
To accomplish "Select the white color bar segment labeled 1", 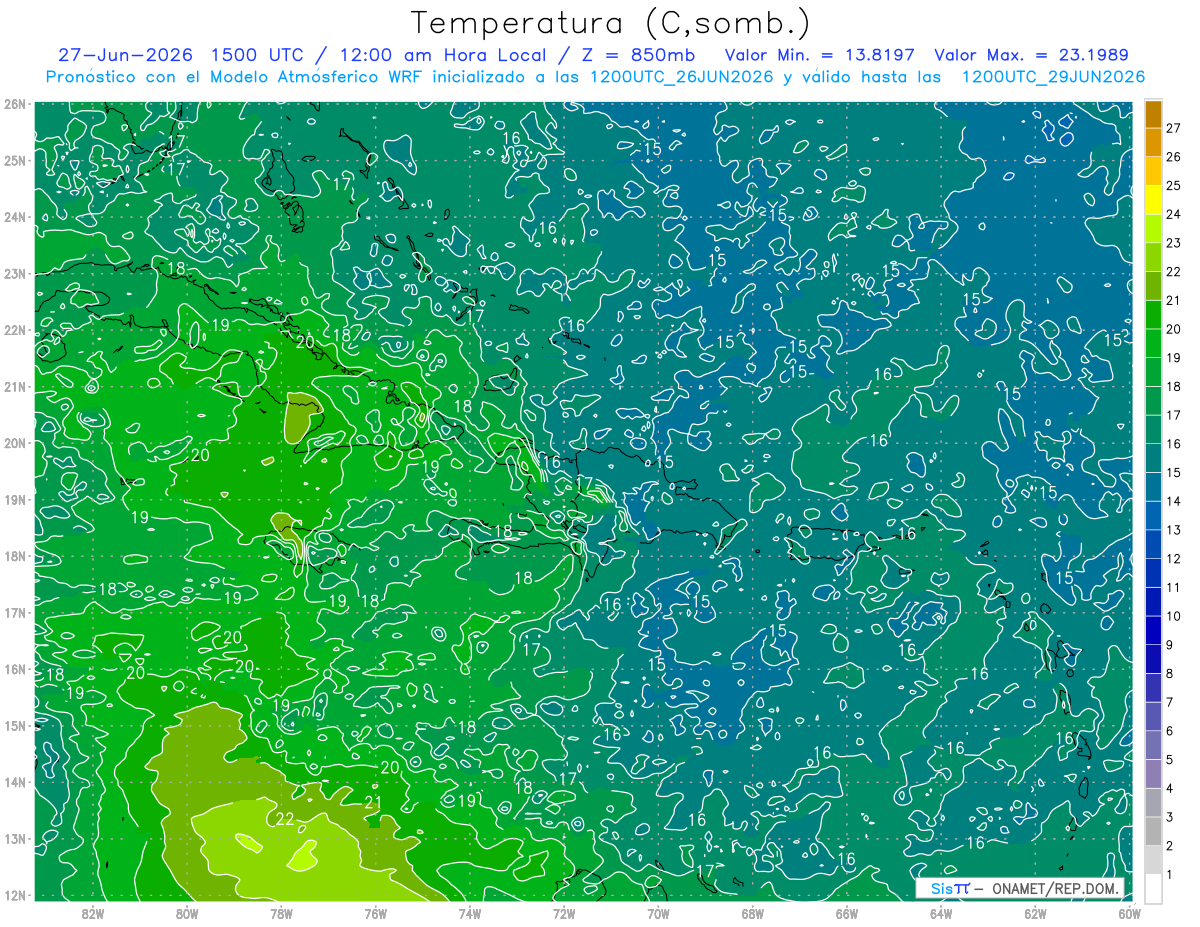I will pos(1153,888).
